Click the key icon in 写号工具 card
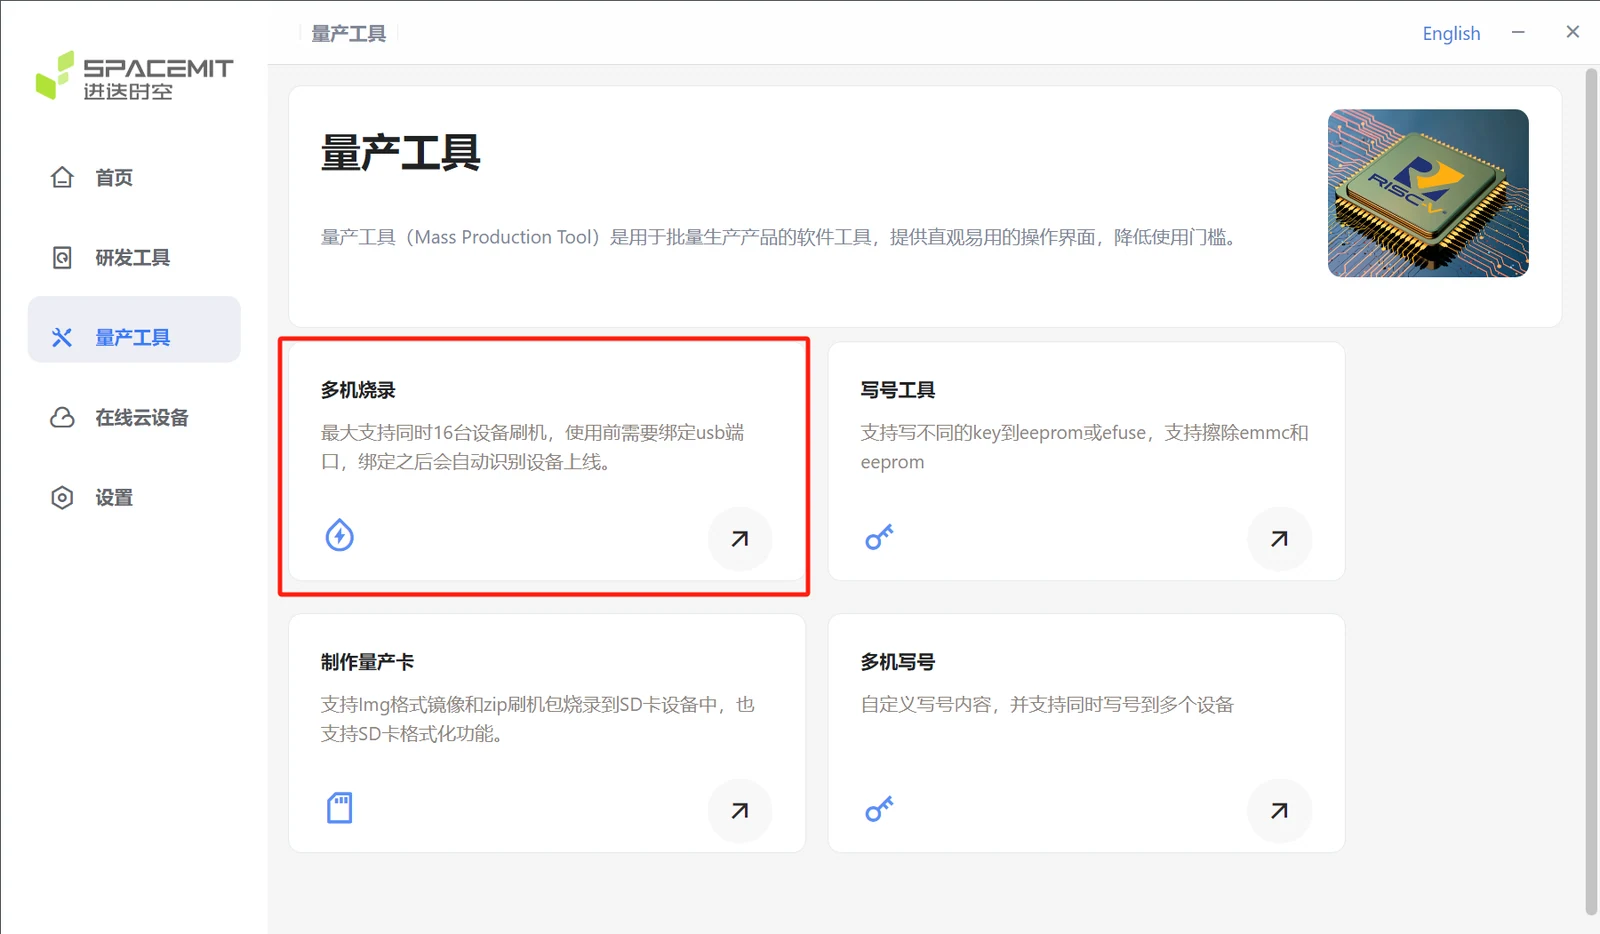 [x=879, y=538]
